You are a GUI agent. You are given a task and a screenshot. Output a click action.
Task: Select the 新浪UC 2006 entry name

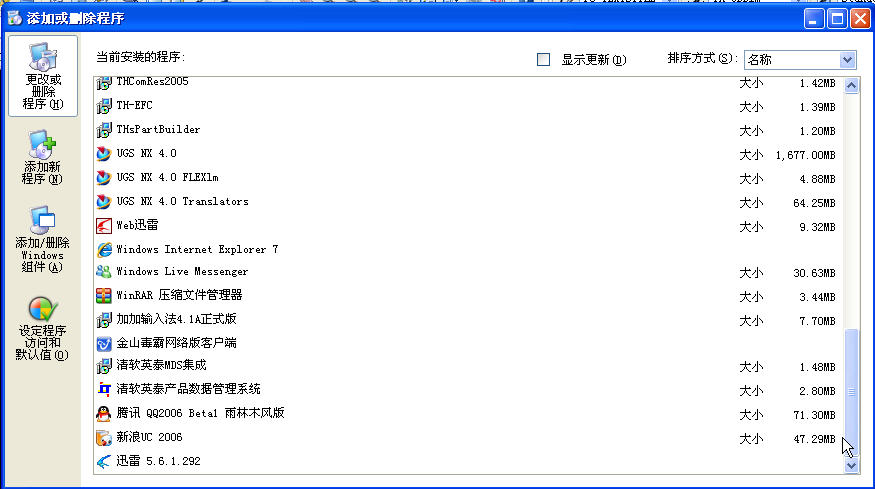point(149,437)
